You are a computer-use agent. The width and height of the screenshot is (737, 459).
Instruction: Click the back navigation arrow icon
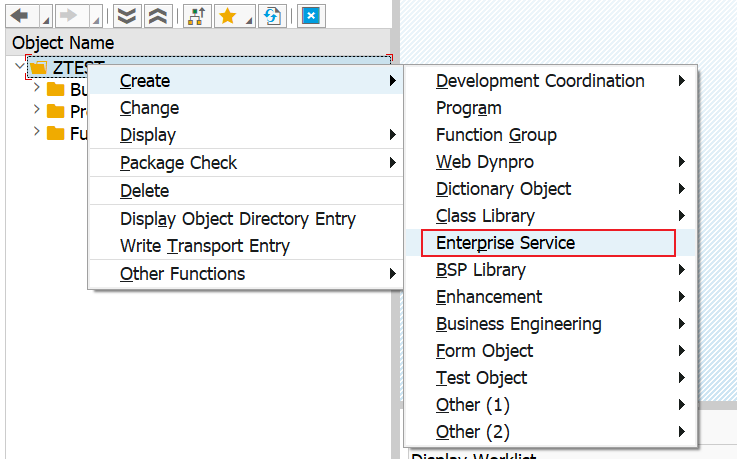pos(21,16)
